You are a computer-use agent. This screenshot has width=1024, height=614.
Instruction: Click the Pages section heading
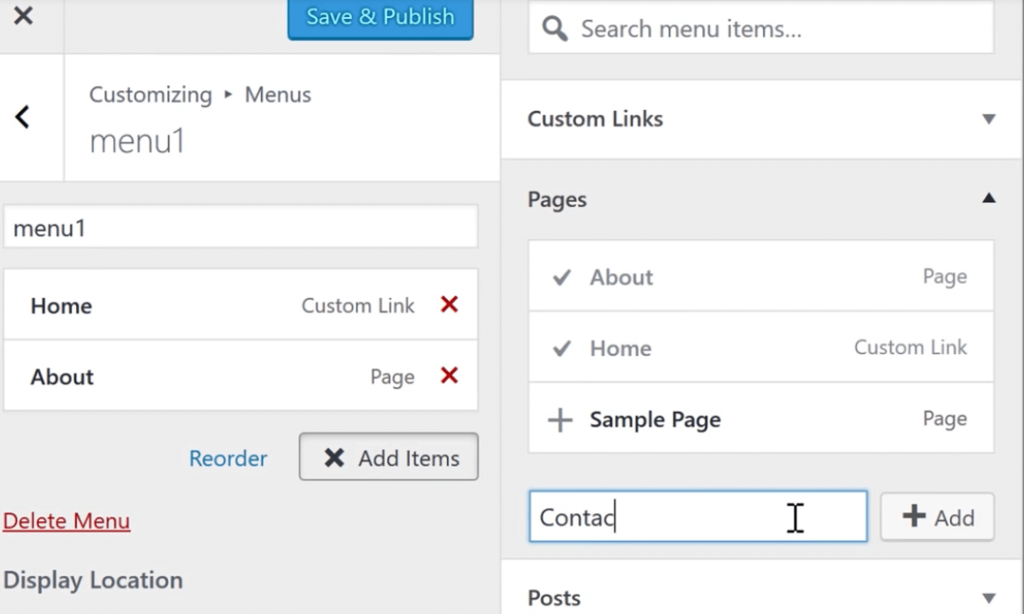pyautogui.click(x=557, y=199)
